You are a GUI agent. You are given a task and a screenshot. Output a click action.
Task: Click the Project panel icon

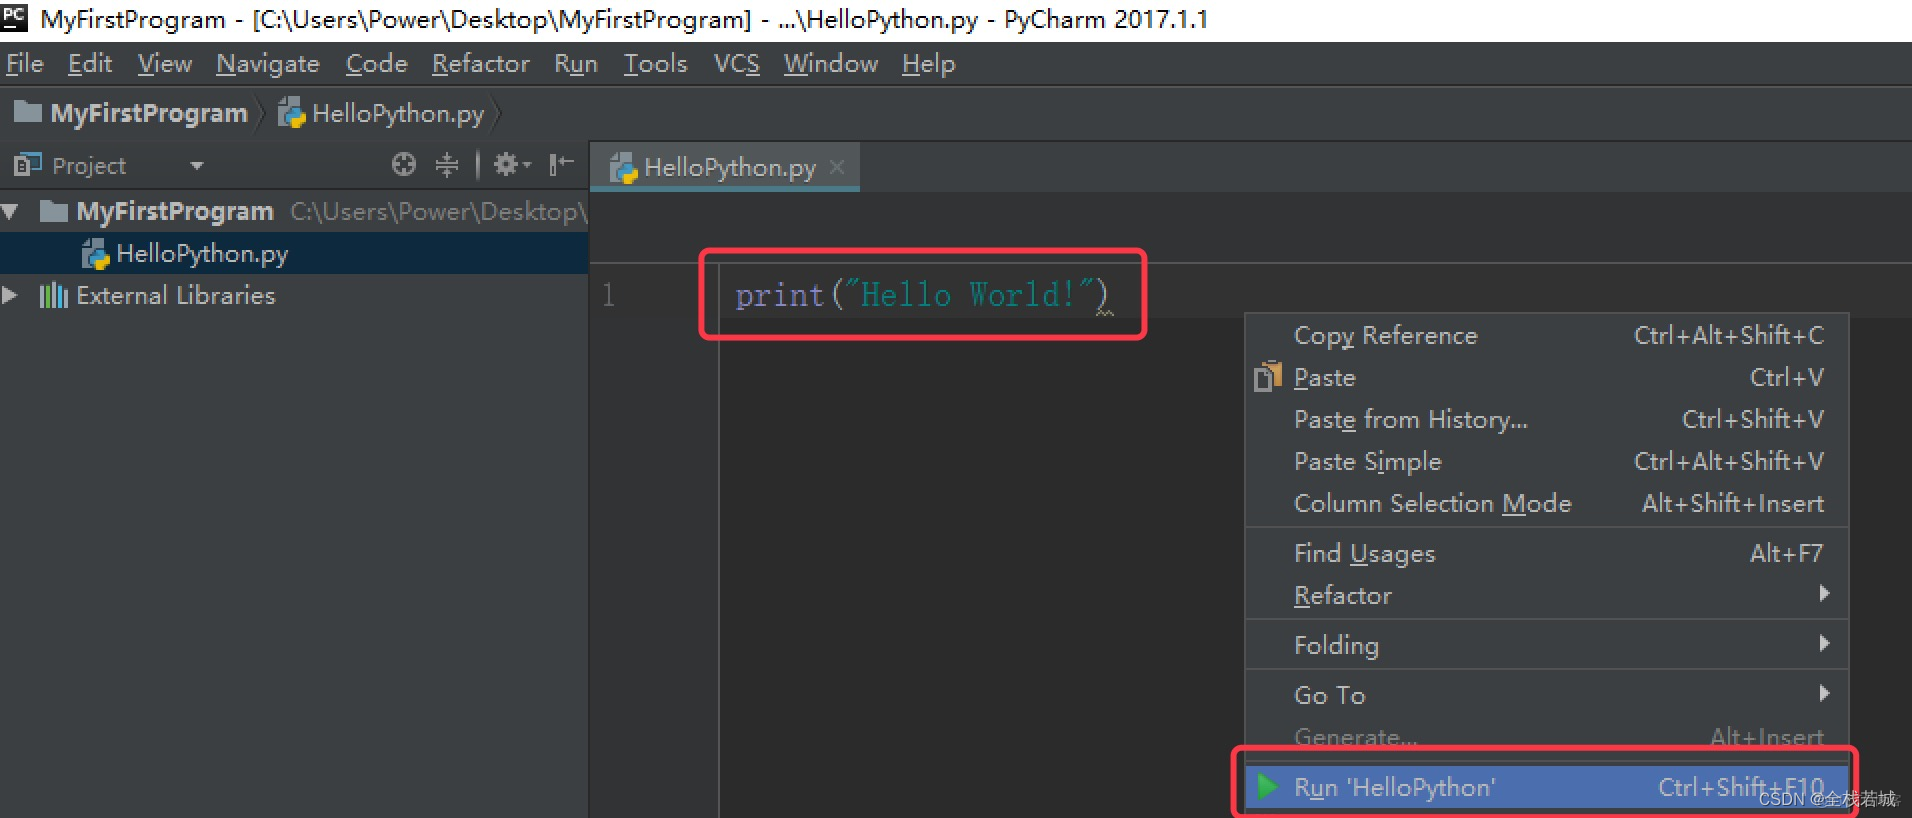pos(27,164)
